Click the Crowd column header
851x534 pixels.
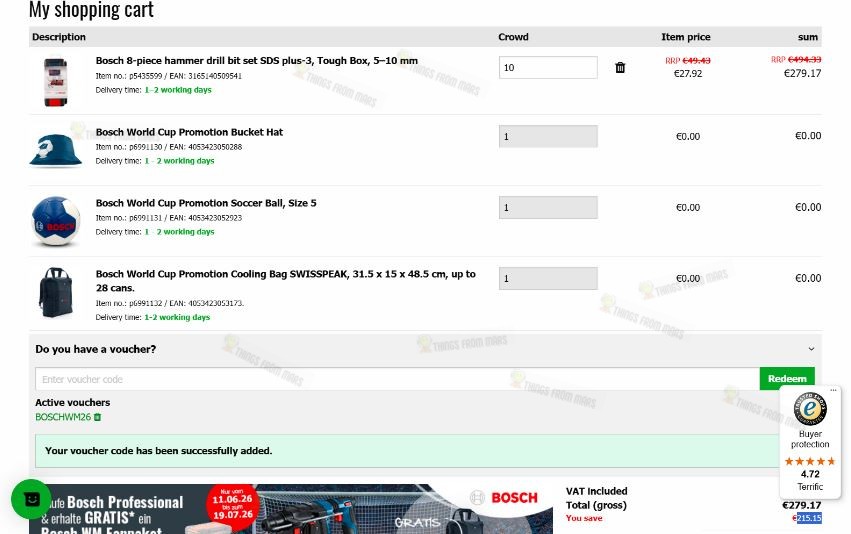(x=513, y=37)
